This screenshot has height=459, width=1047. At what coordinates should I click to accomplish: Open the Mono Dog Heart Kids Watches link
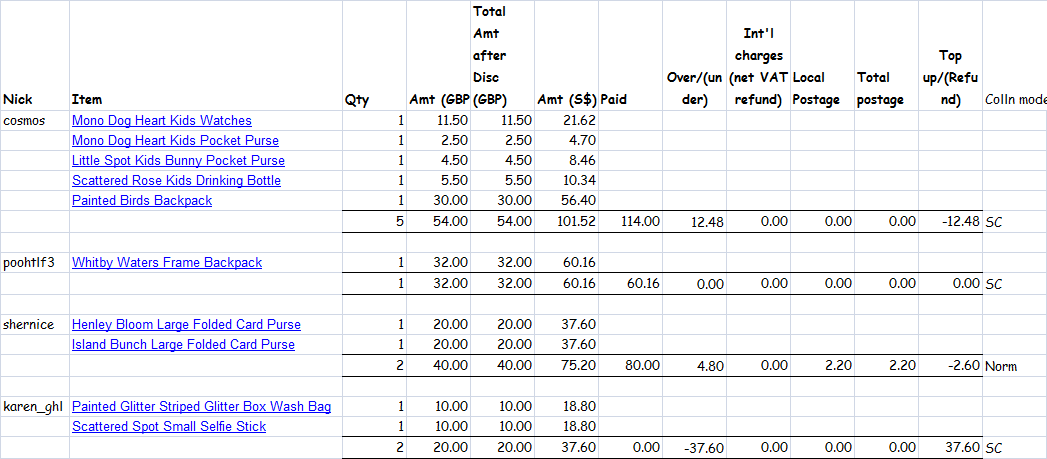162,121
